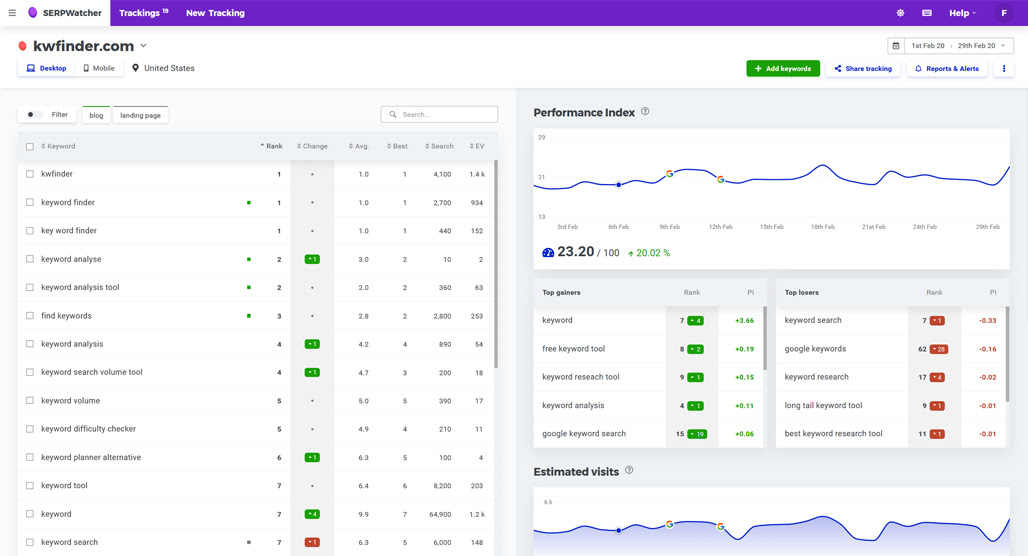Open the three-dot more options menu
This screenshot has height=556, width=1028.
[x=1004, y=68]
